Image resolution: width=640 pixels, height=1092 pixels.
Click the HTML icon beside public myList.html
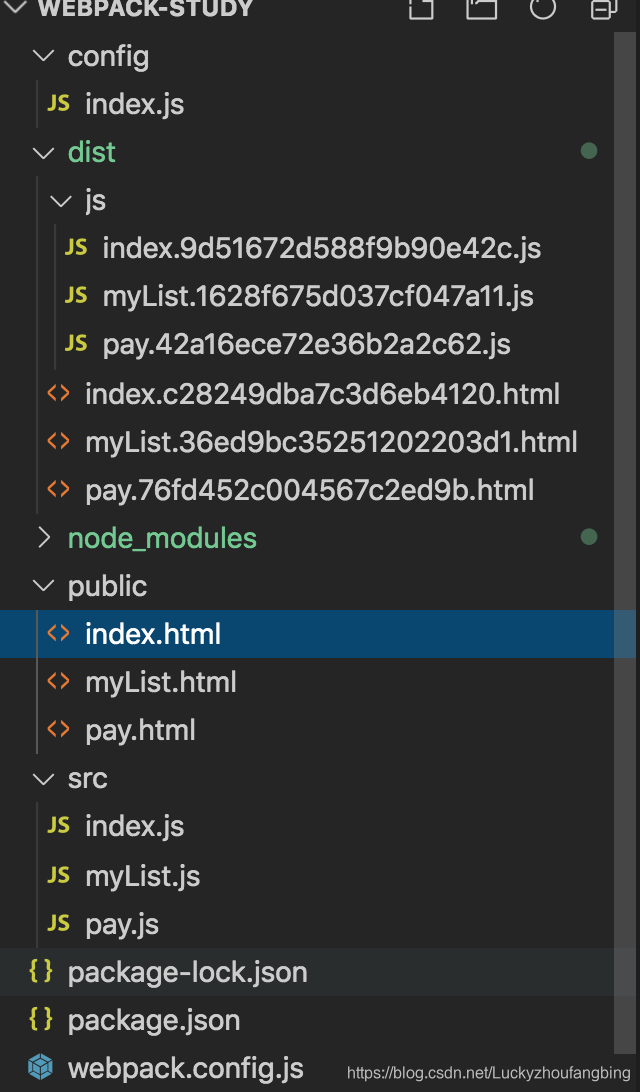click(58, 680)
